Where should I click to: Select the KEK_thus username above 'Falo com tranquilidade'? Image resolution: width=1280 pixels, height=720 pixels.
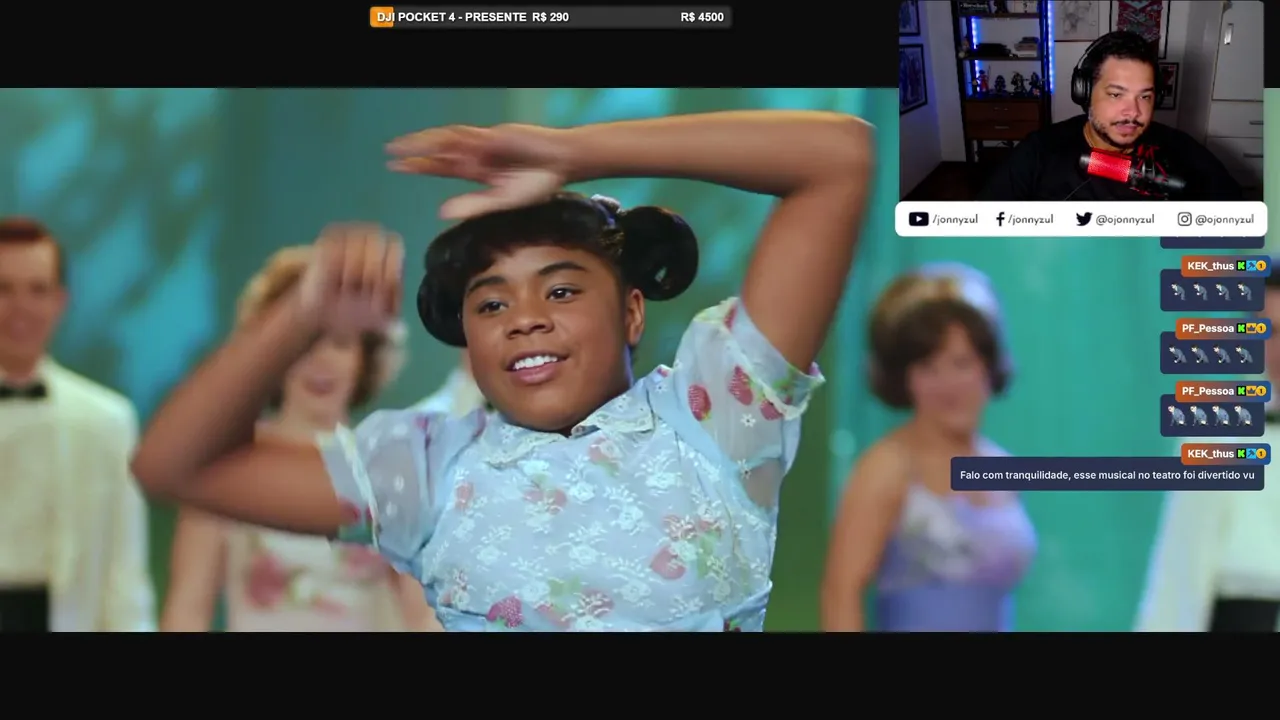[1210, 454]
